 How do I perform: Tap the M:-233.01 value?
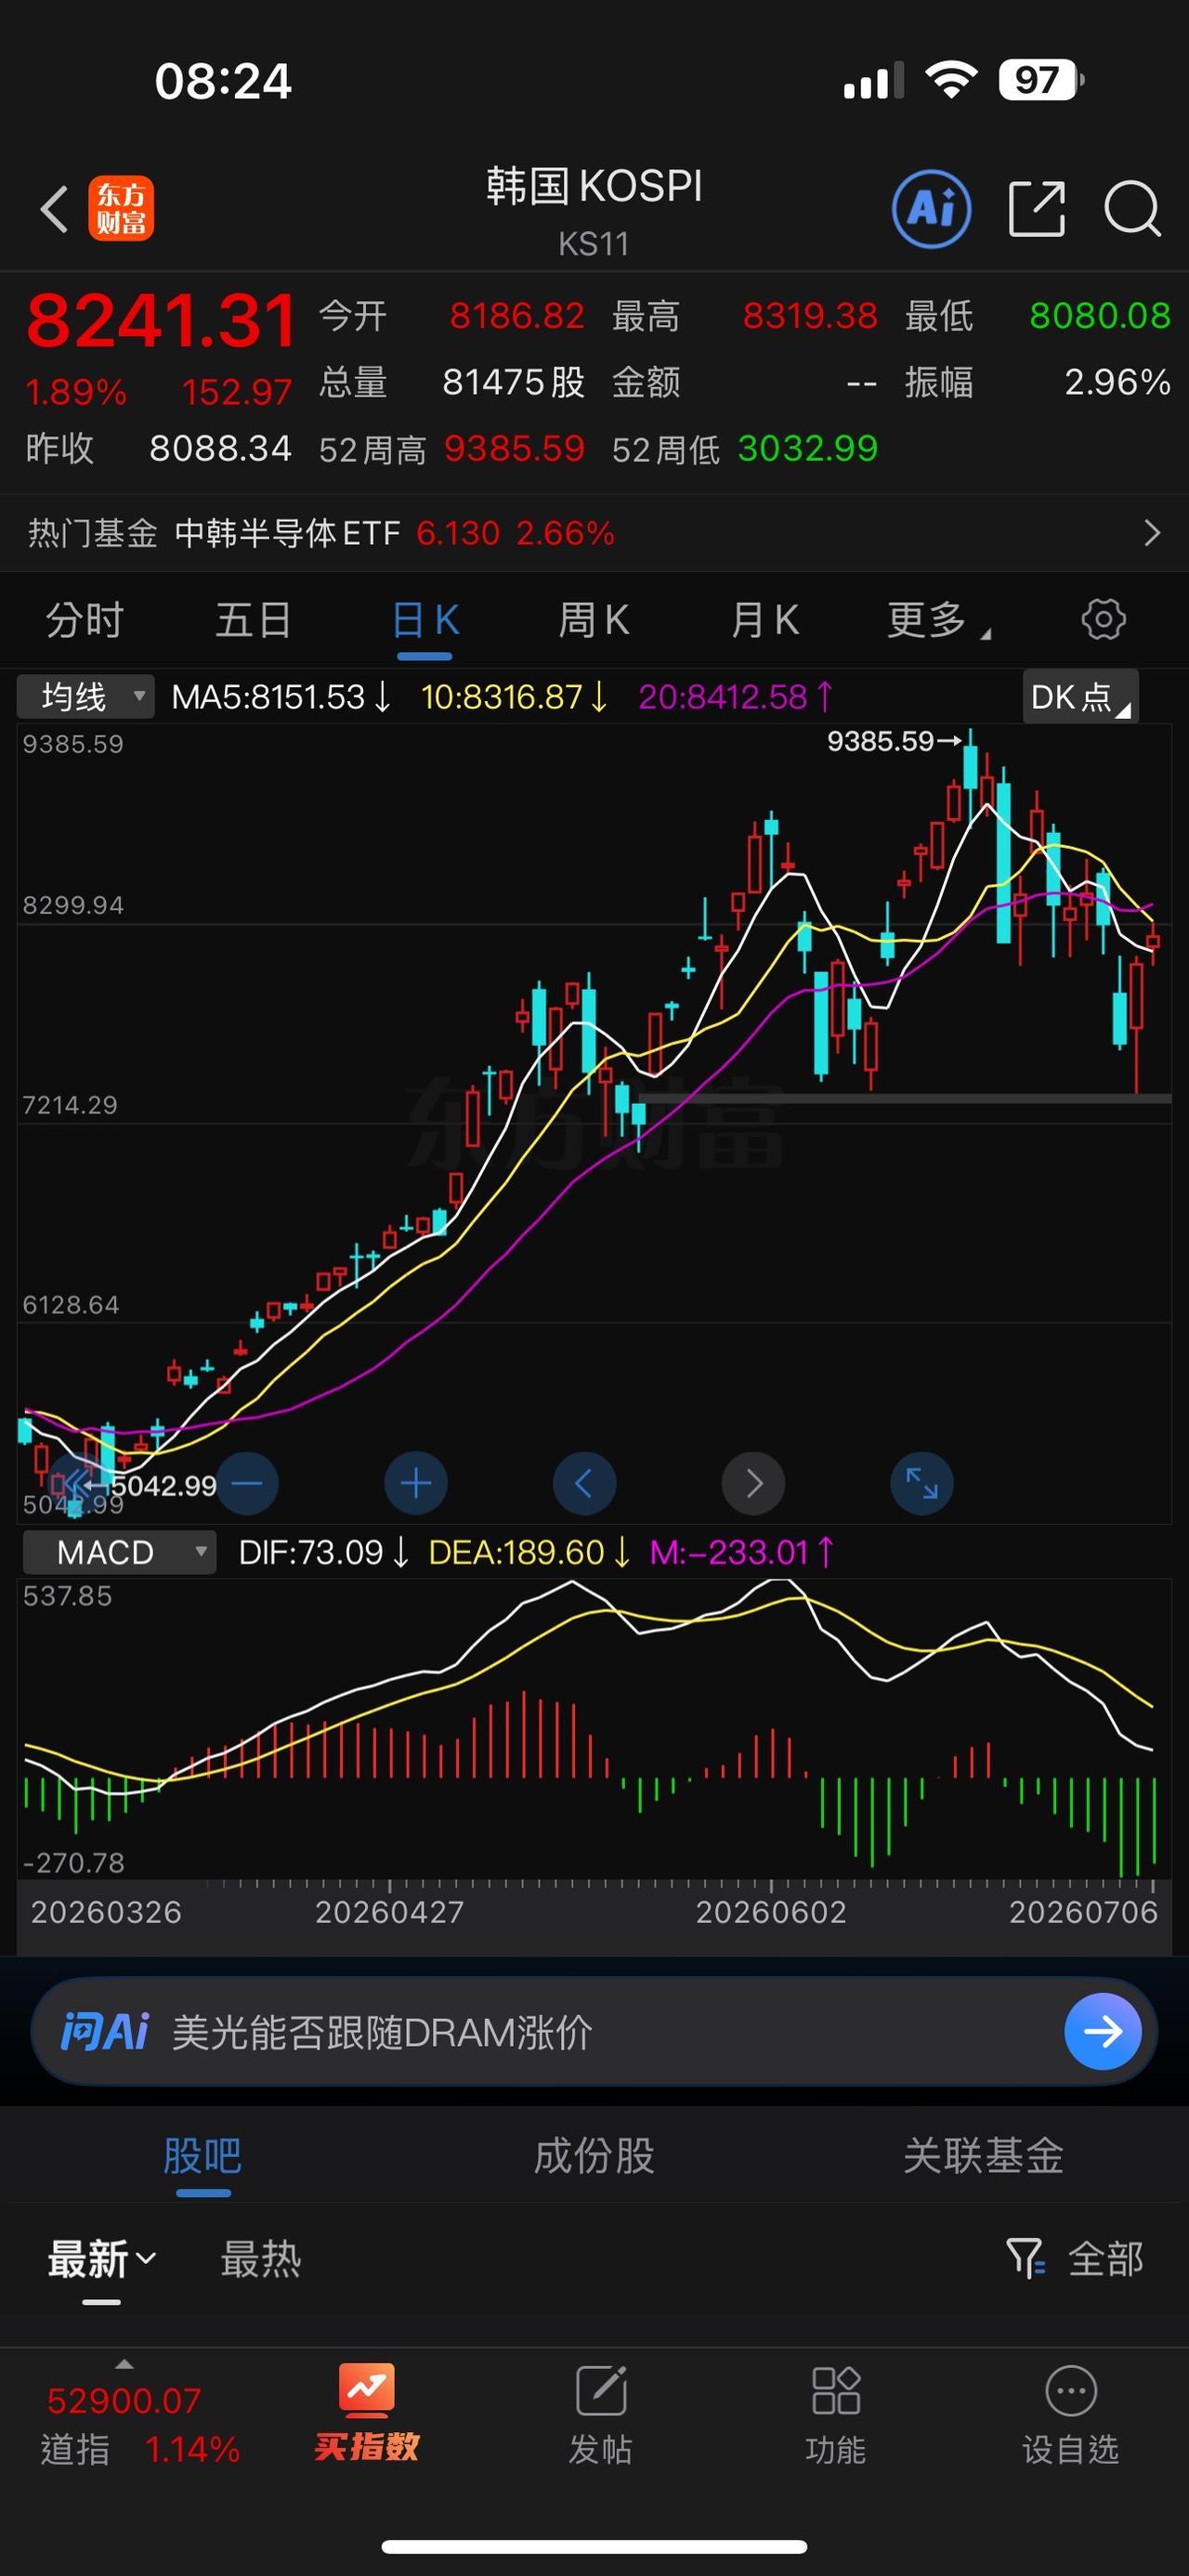tap(742, 1552)
